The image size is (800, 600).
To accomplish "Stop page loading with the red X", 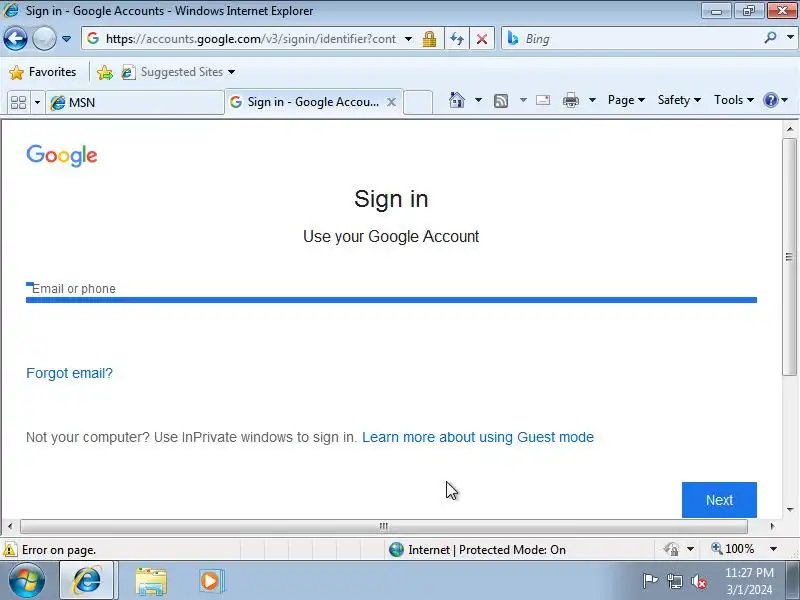I will 482,39.
